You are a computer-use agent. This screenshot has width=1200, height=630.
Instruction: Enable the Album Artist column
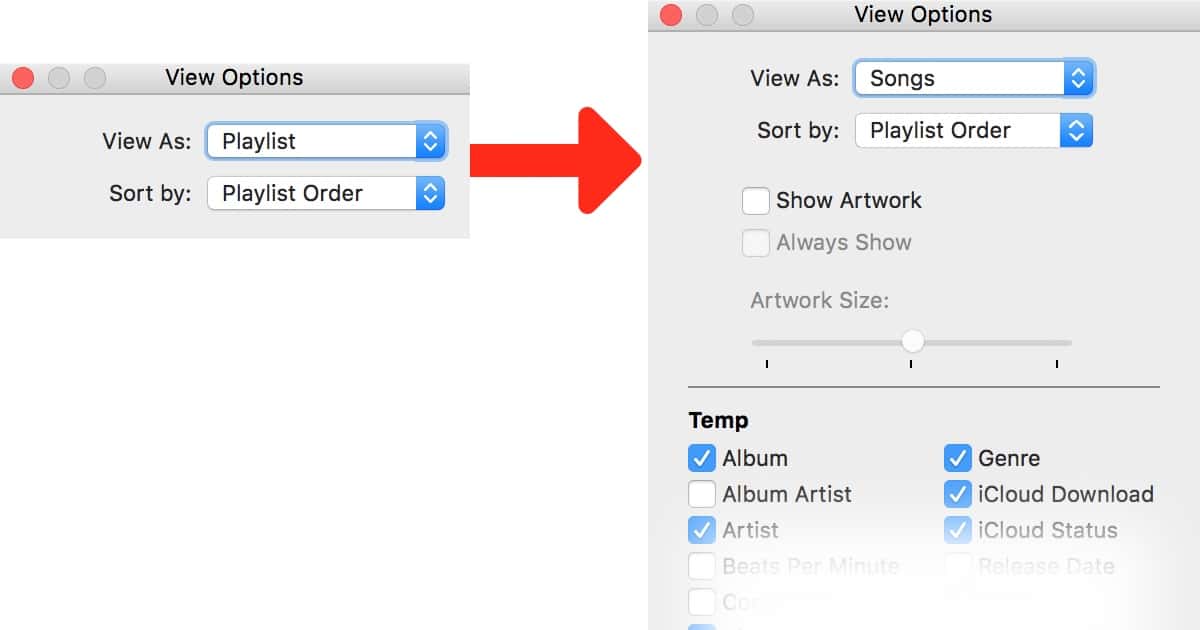pos(702,495)
